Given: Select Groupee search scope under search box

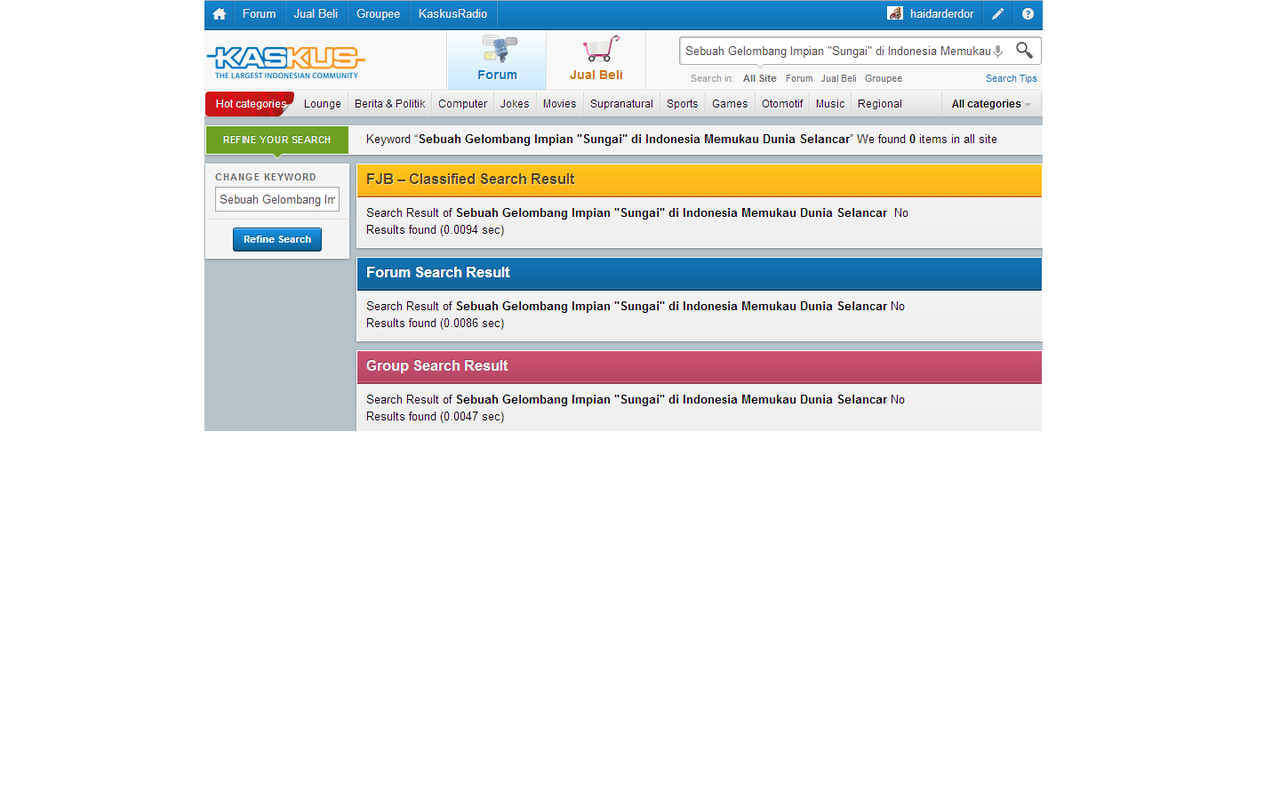Looking at the screenshot, I should click(884, 78).
